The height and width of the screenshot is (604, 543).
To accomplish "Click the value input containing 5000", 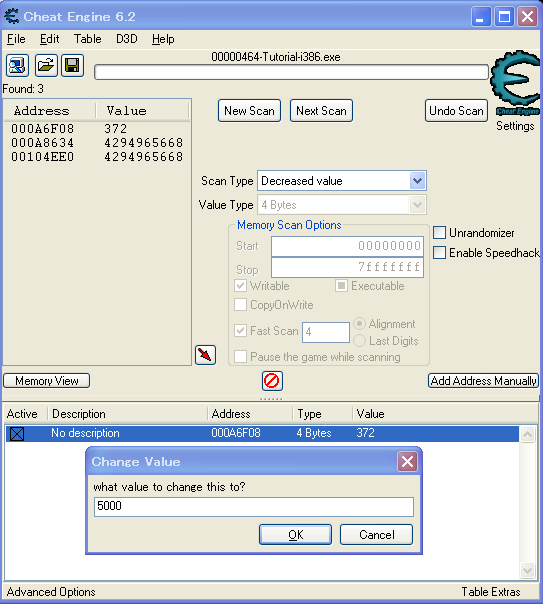I will coord(254,507).
